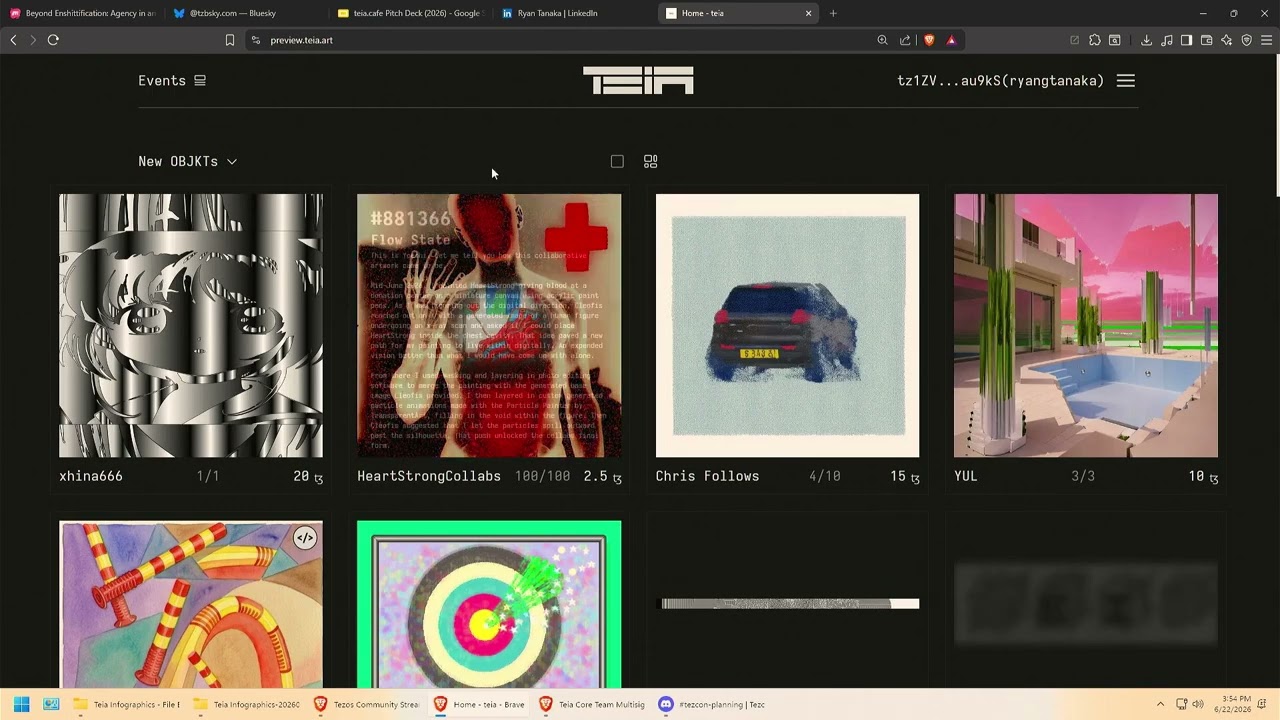Click the 15 tez price on Chris Follows
Image resolution: width=1280 pixels, height=720 pixels.
[x=905, y=477]
